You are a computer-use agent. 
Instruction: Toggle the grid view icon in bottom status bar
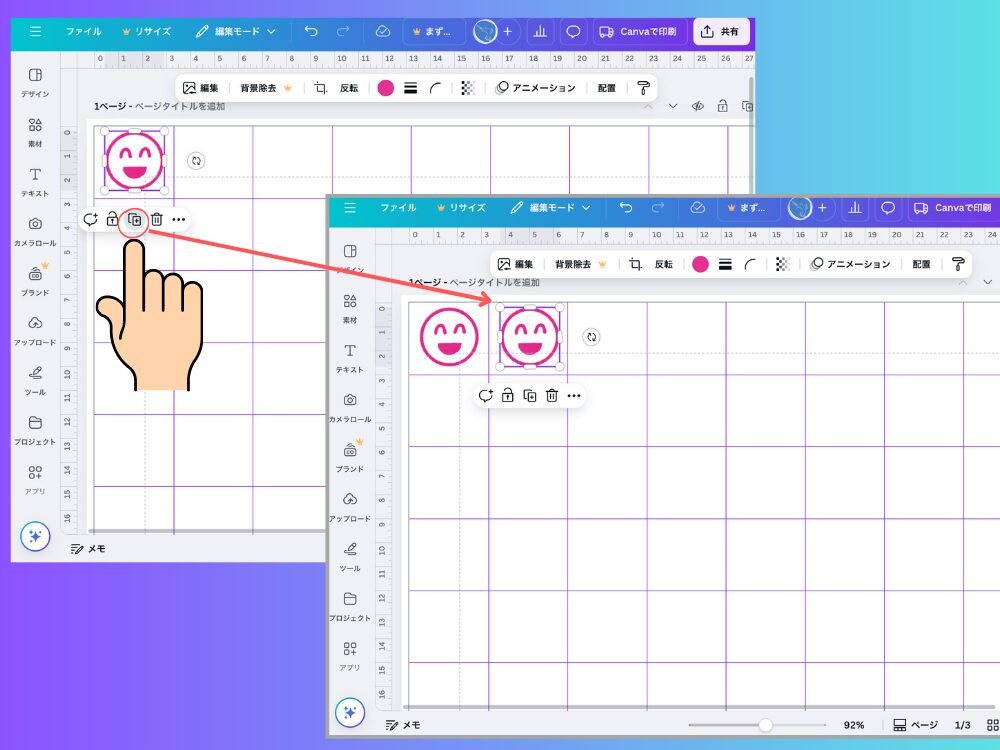pyautogui.click(x=992, y=725)
